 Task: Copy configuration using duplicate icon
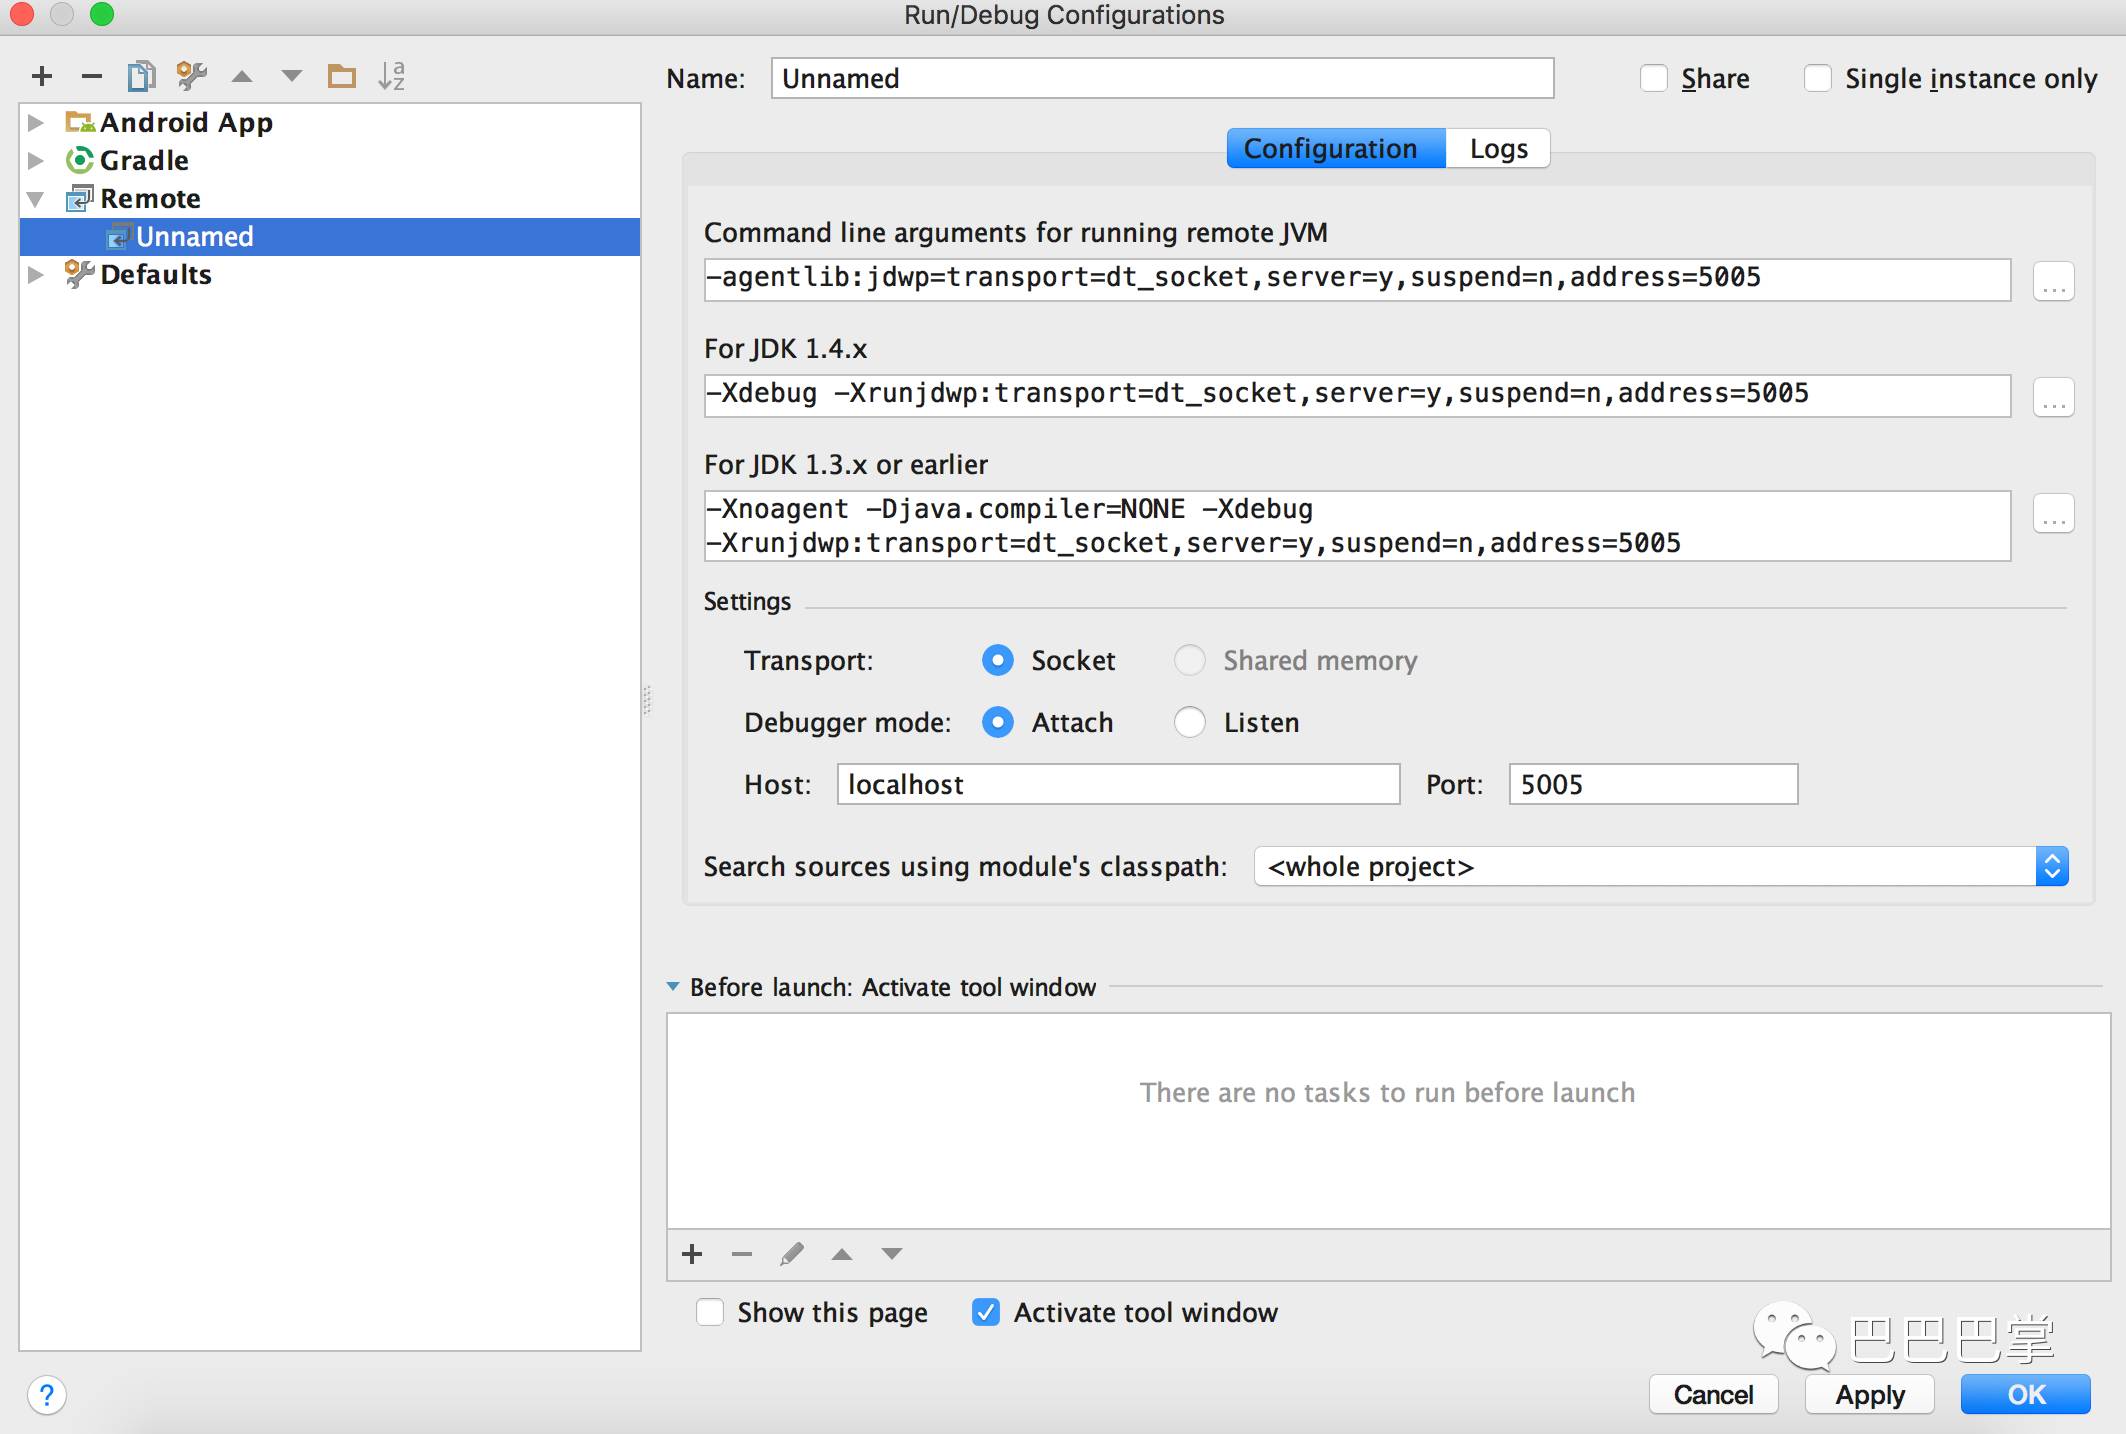(141, 76)
